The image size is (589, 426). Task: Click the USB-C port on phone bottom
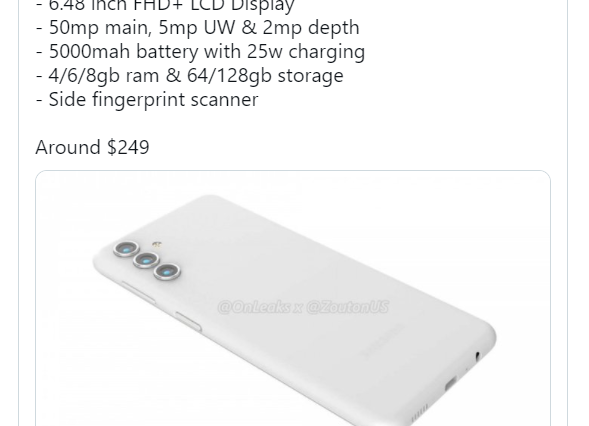click(x=450, y=384)
